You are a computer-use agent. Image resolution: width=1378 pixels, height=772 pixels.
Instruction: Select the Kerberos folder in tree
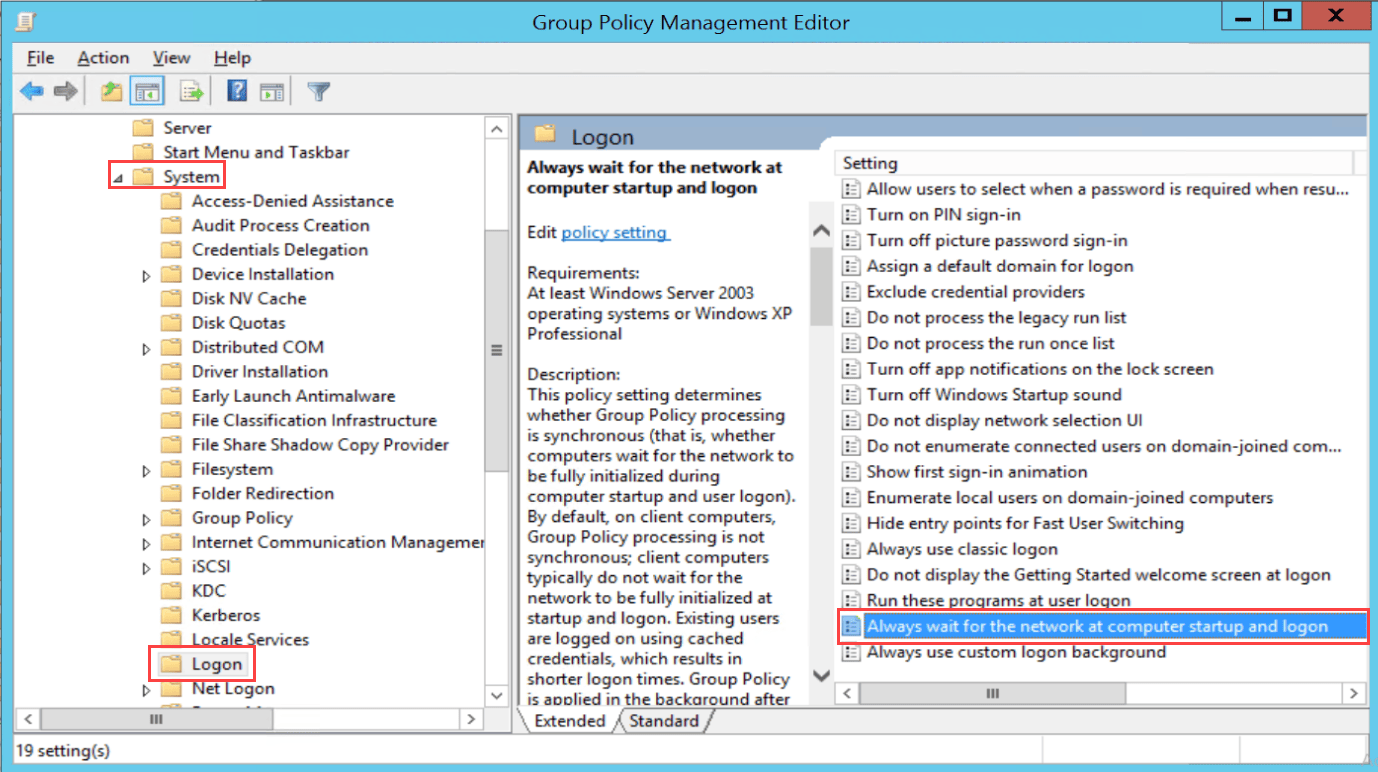[x=225, y=615]
